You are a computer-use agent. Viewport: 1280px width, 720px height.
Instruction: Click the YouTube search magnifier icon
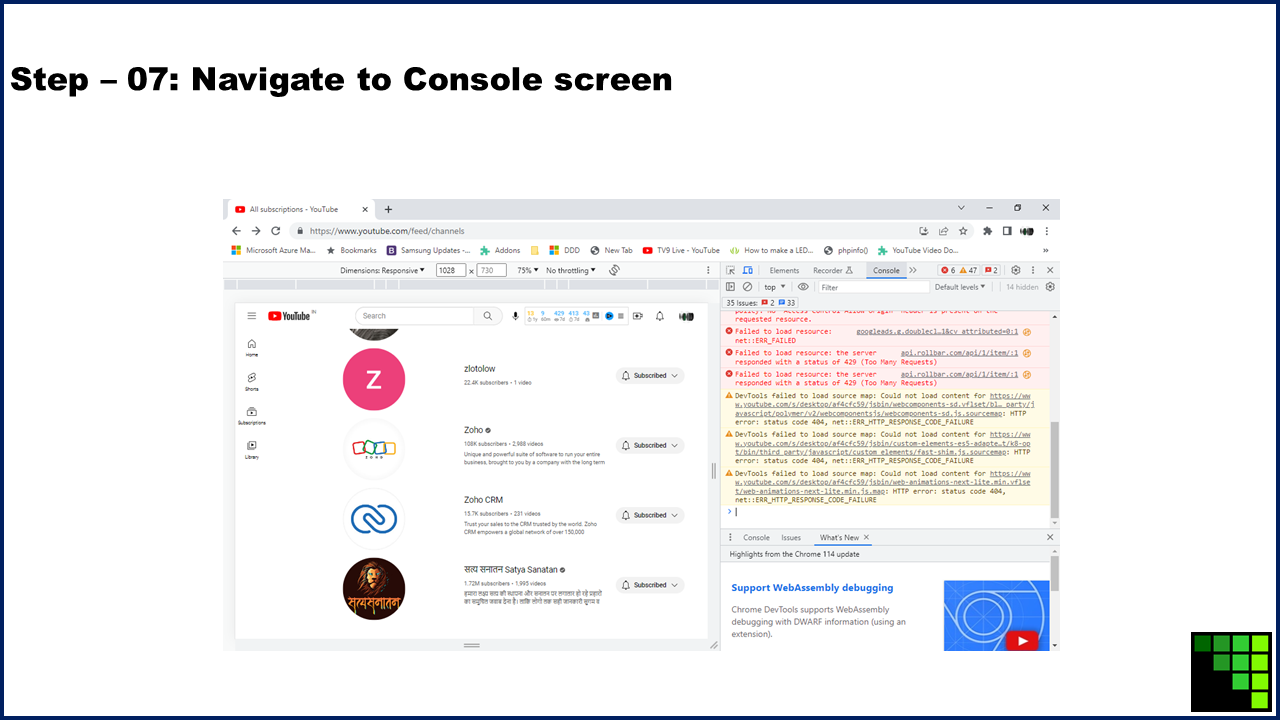tap(487, 315)
